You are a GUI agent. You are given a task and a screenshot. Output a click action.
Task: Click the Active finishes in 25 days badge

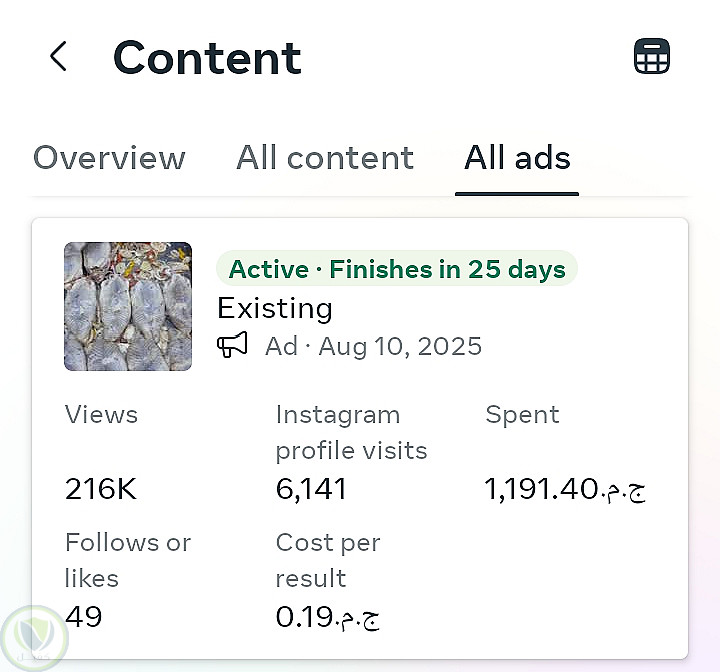(397, 269)
